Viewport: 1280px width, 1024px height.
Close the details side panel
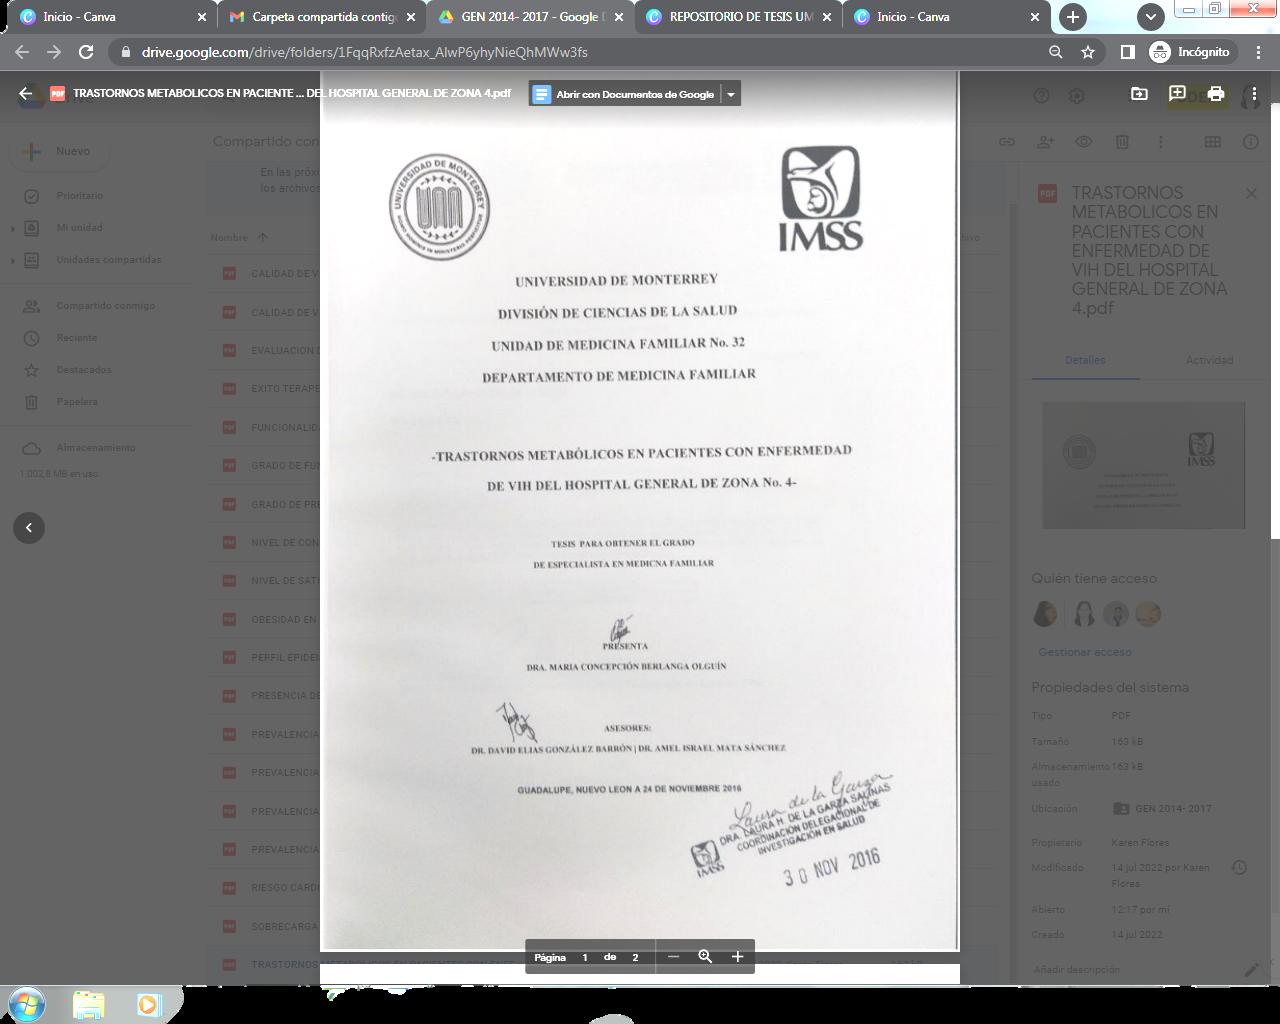(x=1251, y=193)
